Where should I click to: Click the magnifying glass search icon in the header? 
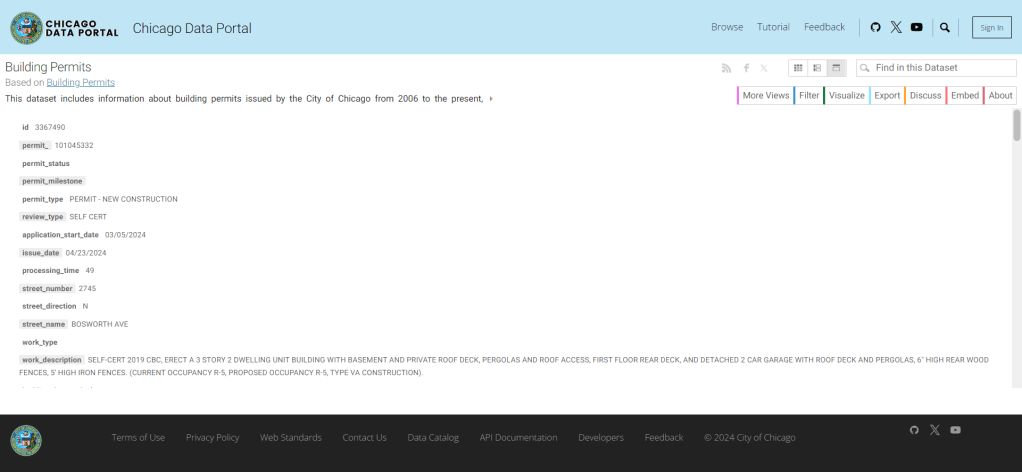coord(945,28)
